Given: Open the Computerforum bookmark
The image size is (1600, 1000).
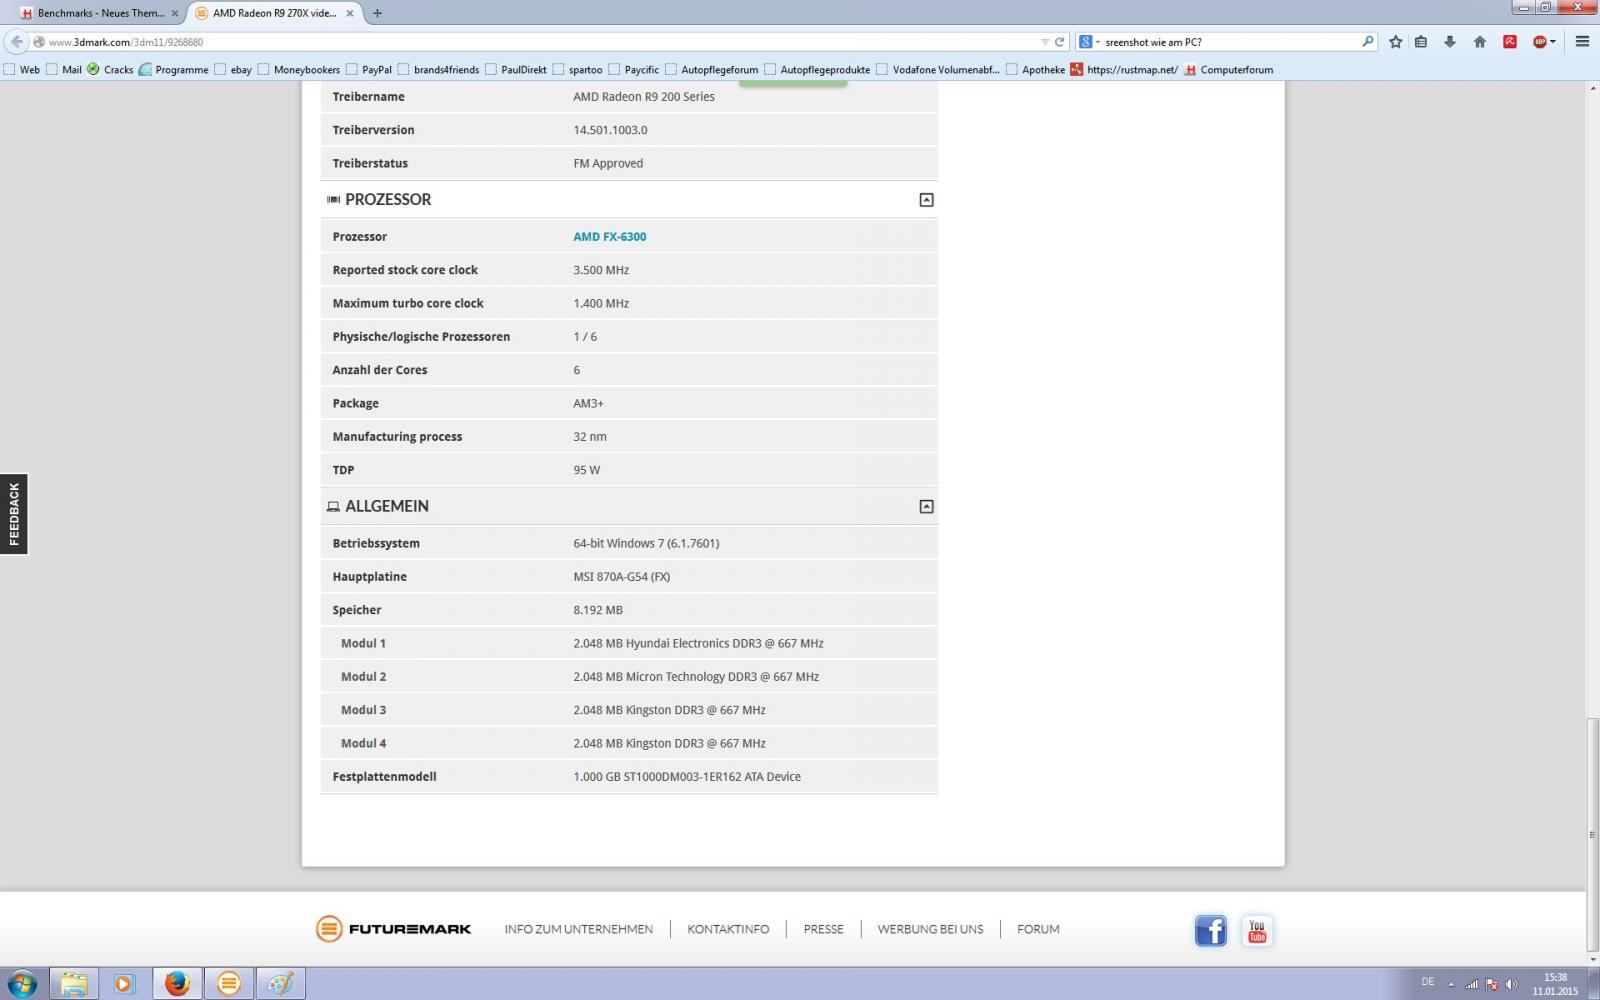Looking at the screenshot, I should (1229, 70).
